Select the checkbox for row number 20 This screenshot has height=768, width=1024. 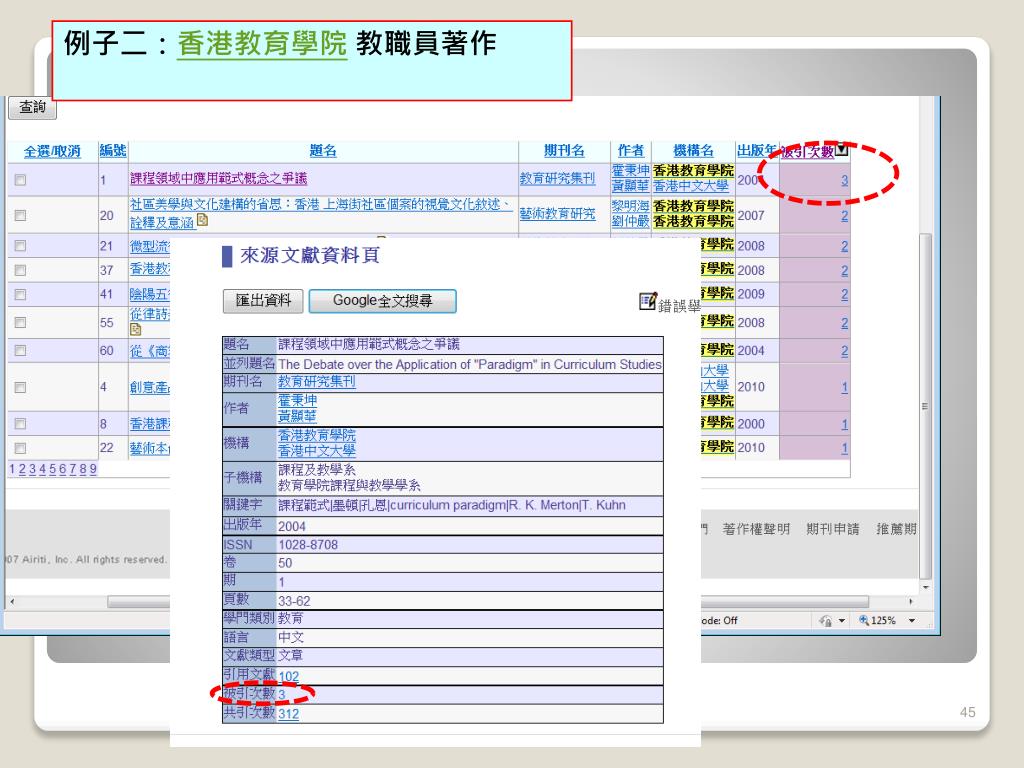(x=20, y=215)
